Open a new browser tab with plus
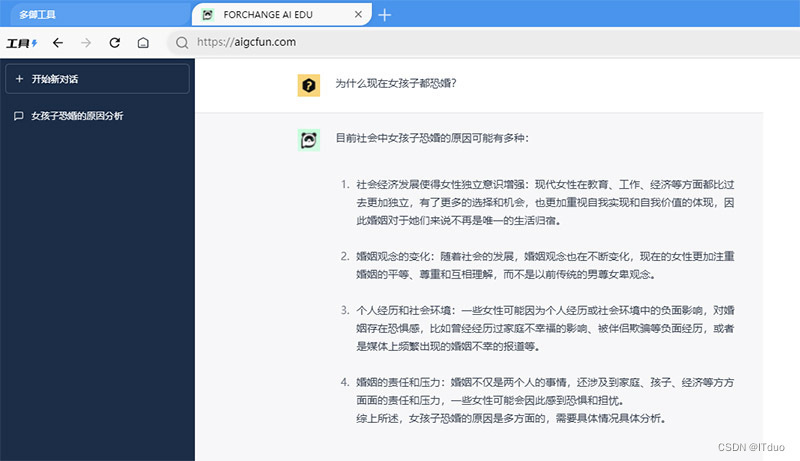The image size is (800, 461). [x=384, y=15]
